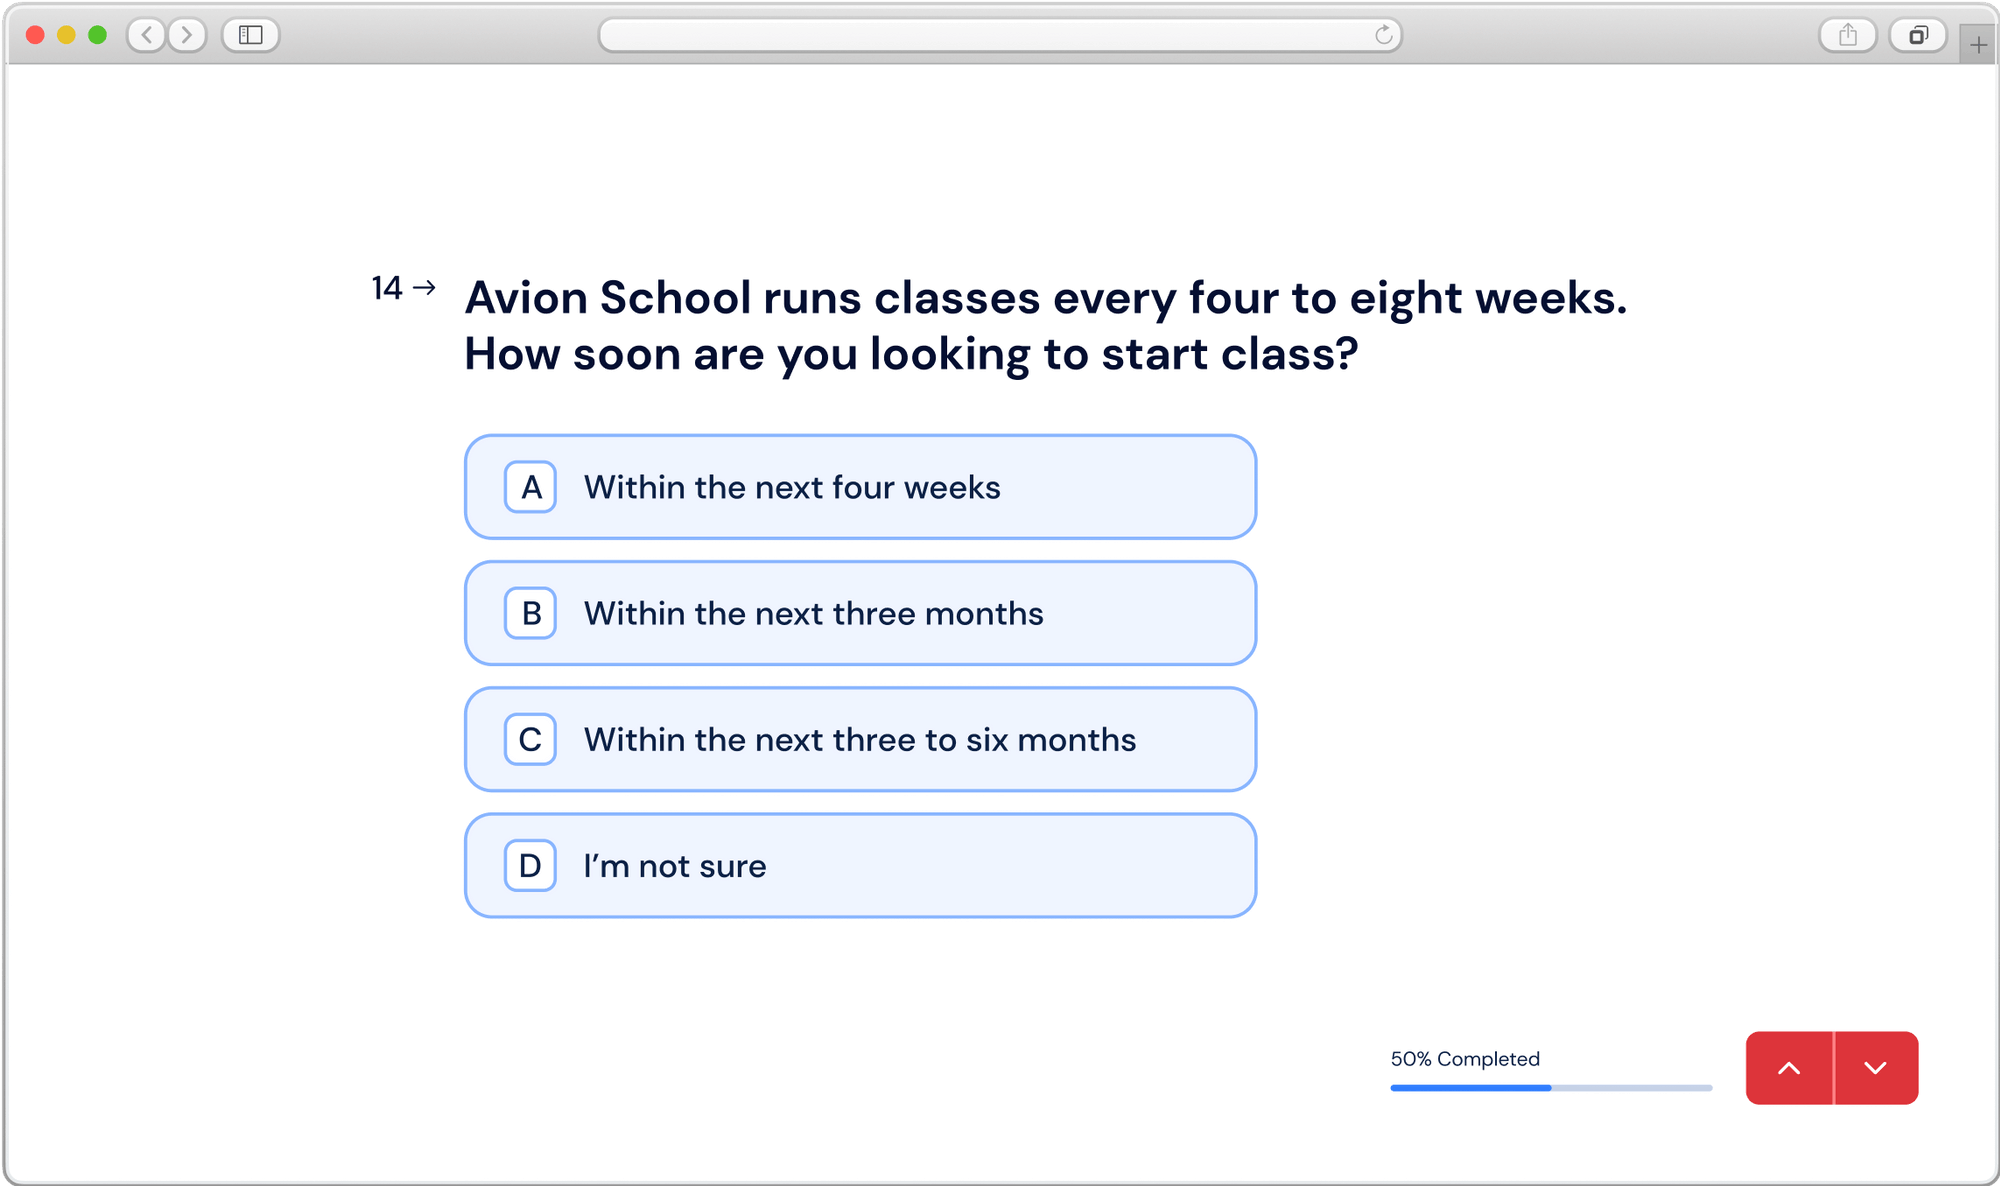The height and width of the screenshot is (1186, 2000).
Task: Click the share icon in the toolbar
Action: (x=1846, y=35)
